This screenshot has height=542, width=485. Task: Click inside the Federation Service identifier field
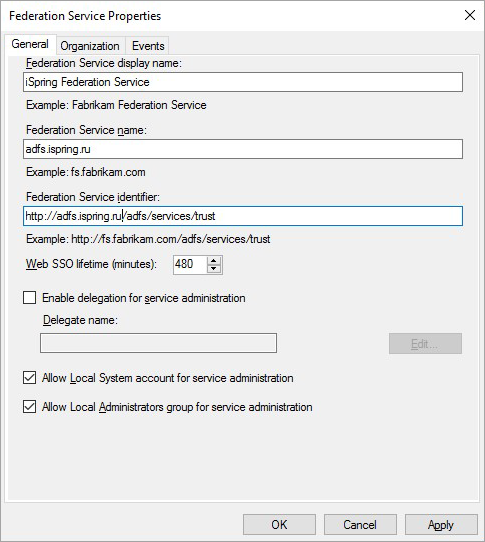click(x=243, y=216)
